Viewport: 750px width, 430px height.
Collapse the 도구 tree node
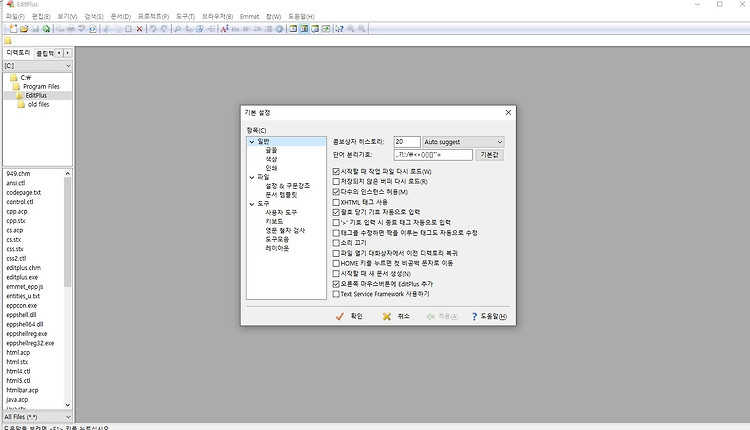pos(252,204)
